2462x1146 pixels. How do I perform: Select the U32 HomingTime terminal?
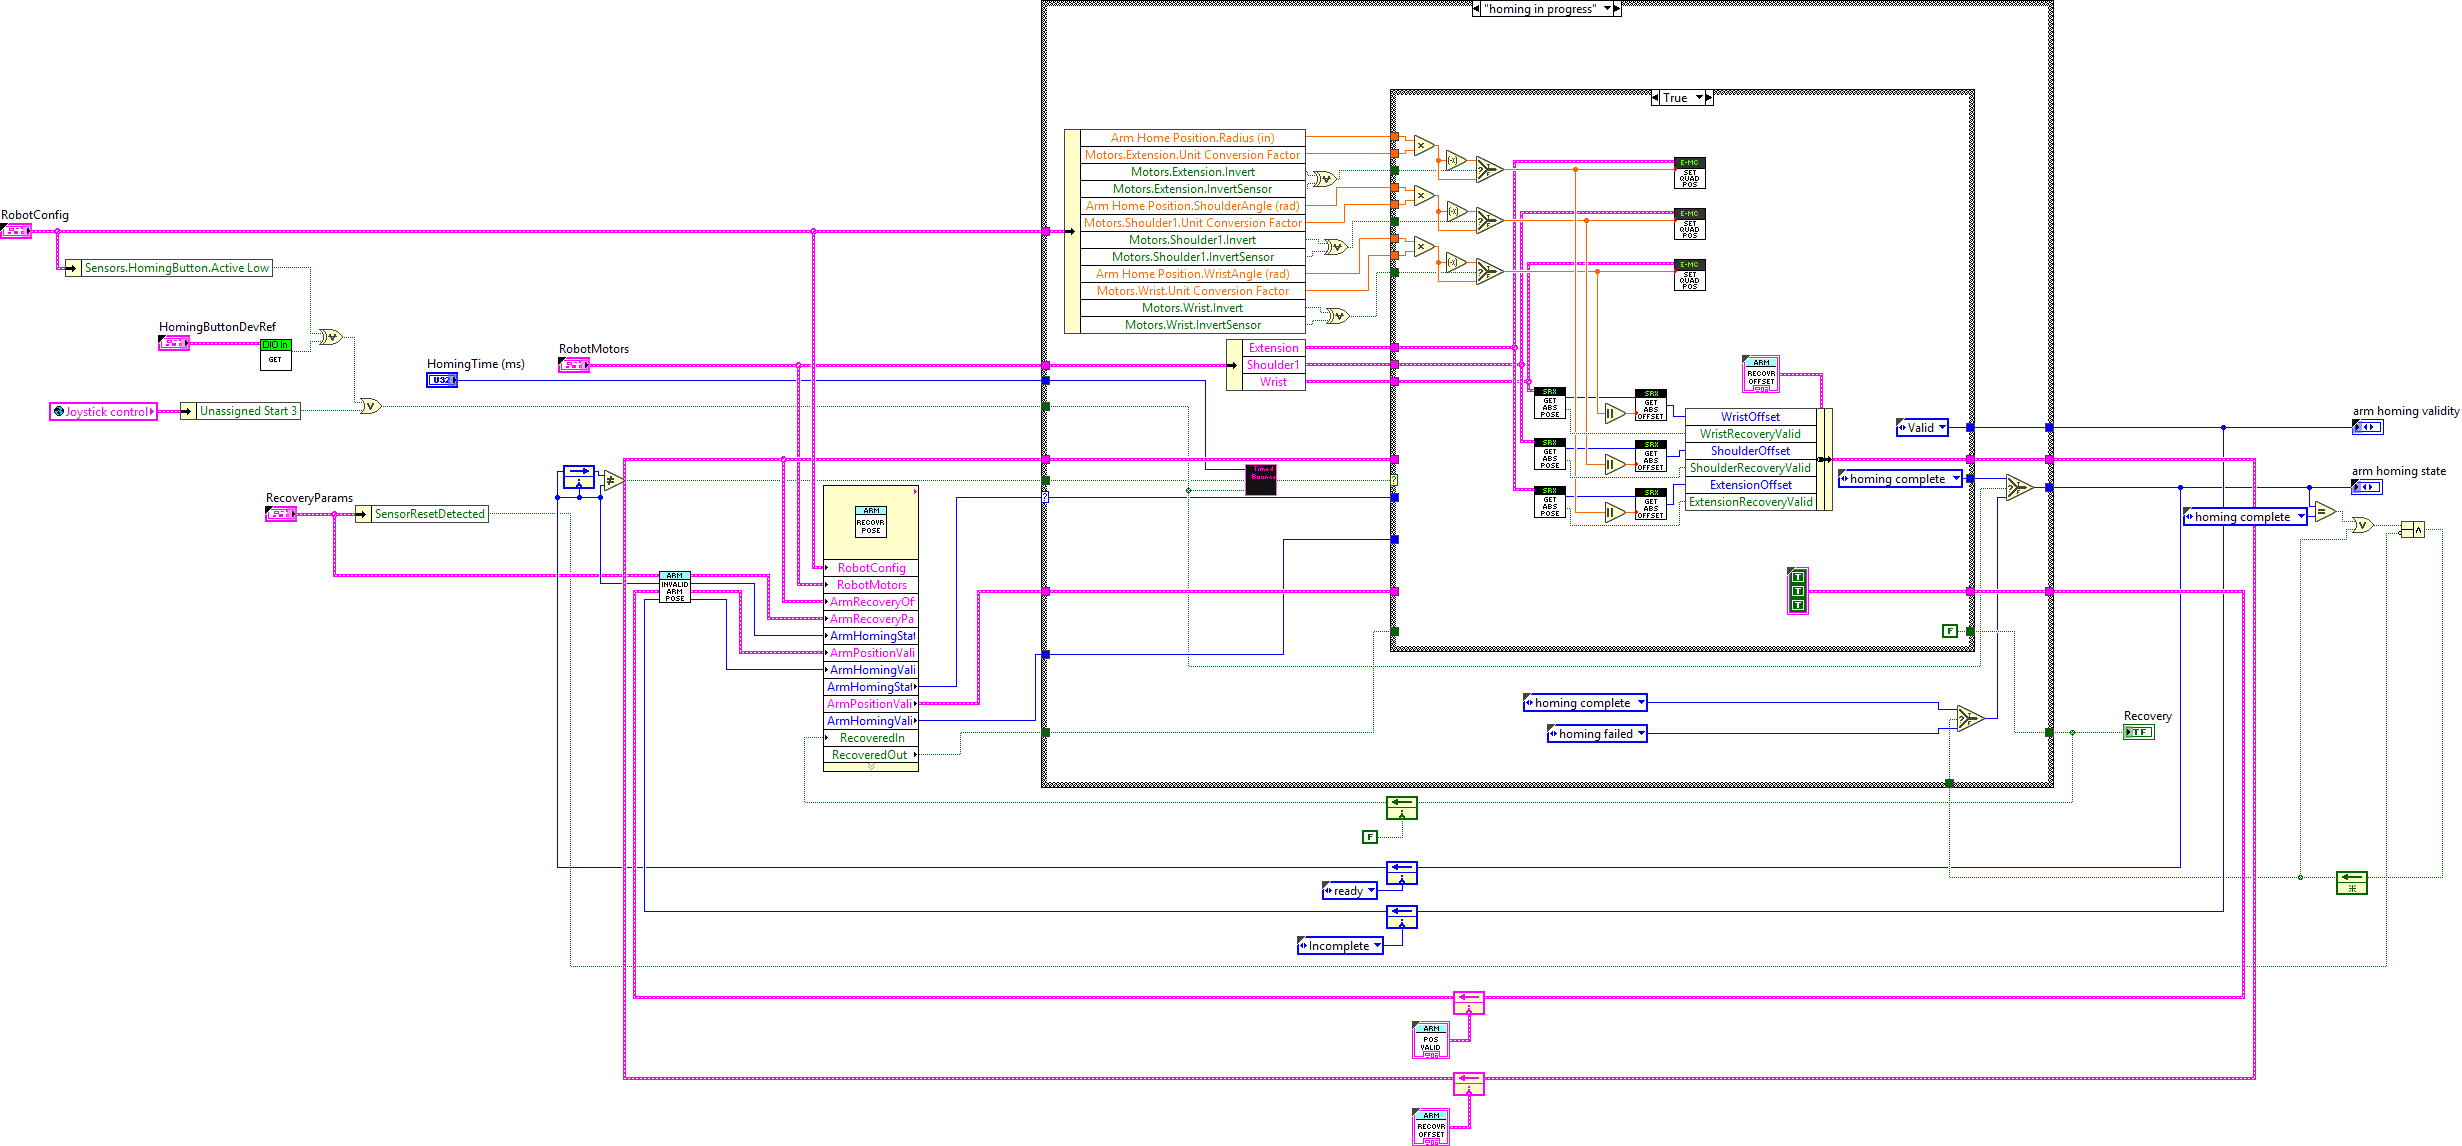(x=442, y=380)
